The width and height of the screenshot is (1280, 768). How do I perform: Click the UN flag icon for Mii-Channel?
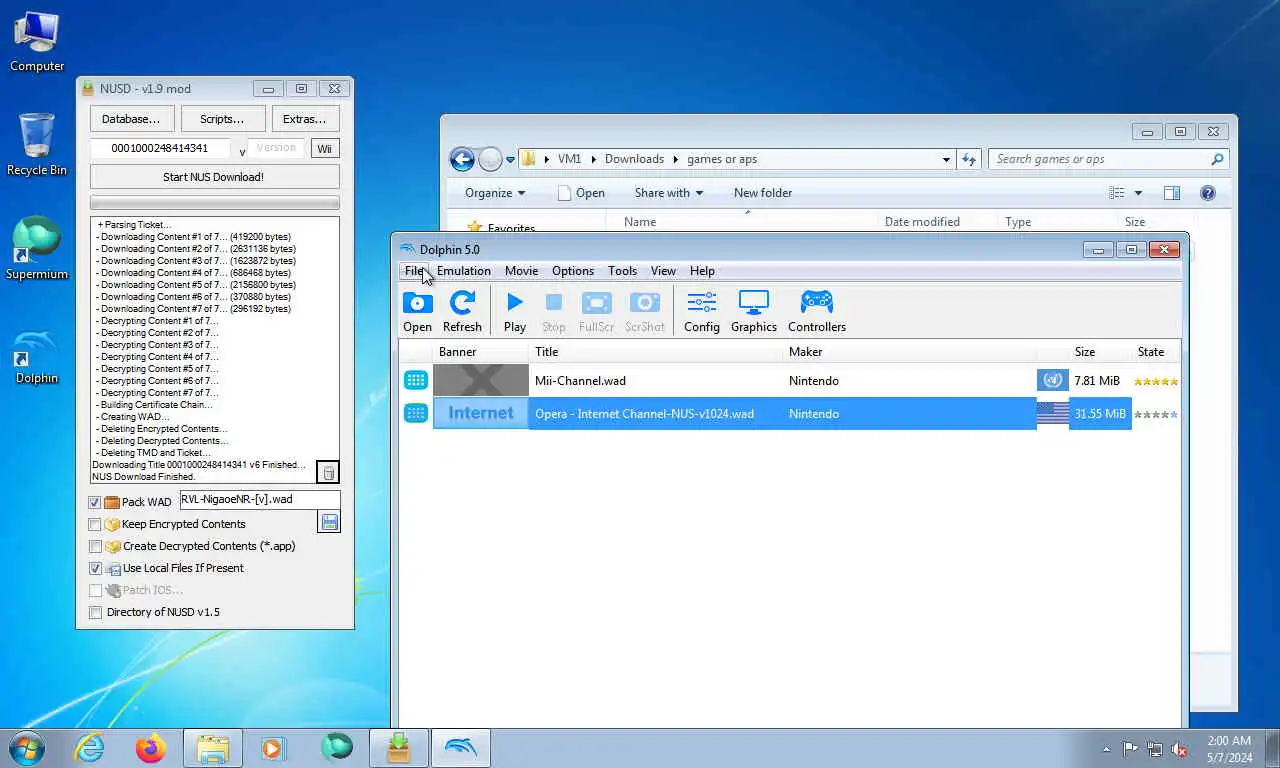pos(1052,380)
